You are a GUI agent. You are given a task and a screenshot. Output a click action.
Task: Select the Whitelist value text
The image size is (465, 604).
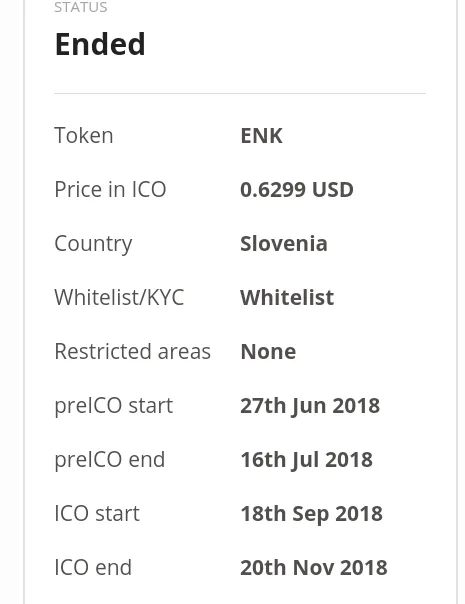287,298
